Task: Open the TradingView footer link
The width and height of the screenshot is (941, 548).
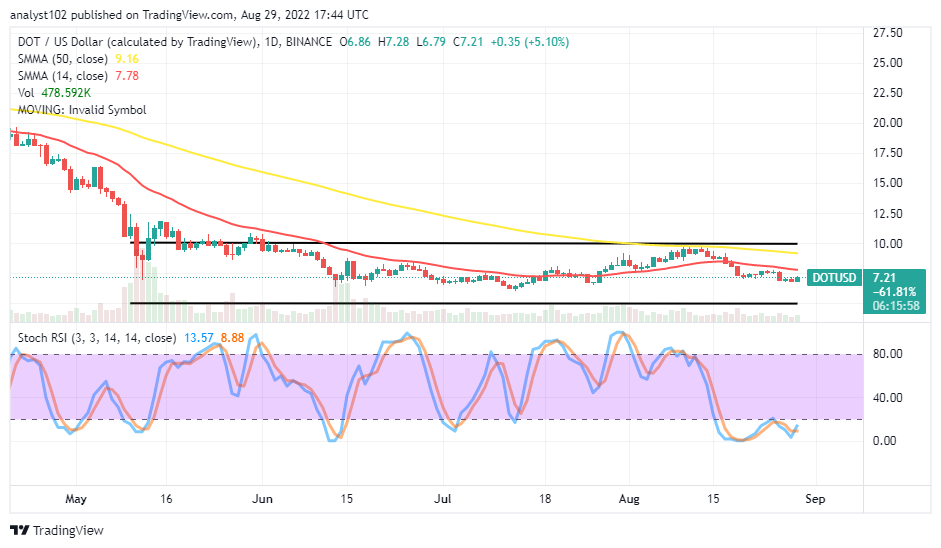Action: pyautogui.click(x=57, y=531)
